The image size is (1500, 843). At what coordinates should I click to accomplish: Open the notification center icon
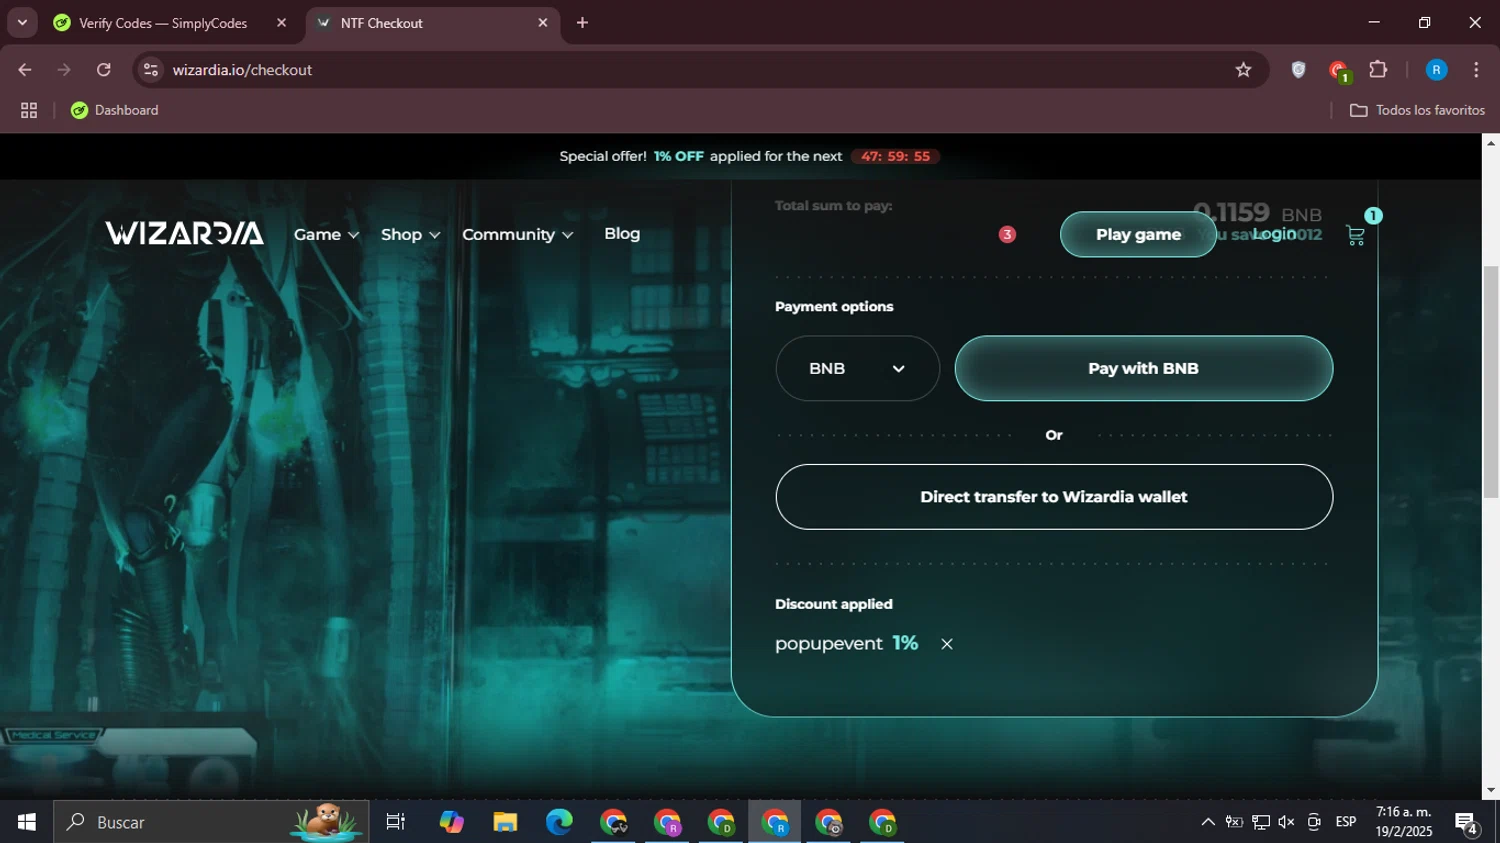[1467, 823]
